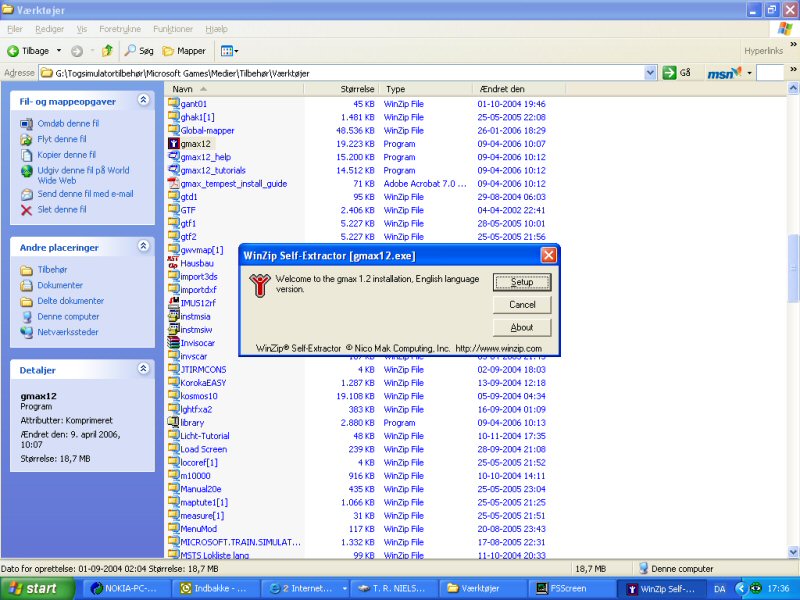Open the Hjælp menu
The width and height of the screenshot is (800, 600).
click(216, 29)
